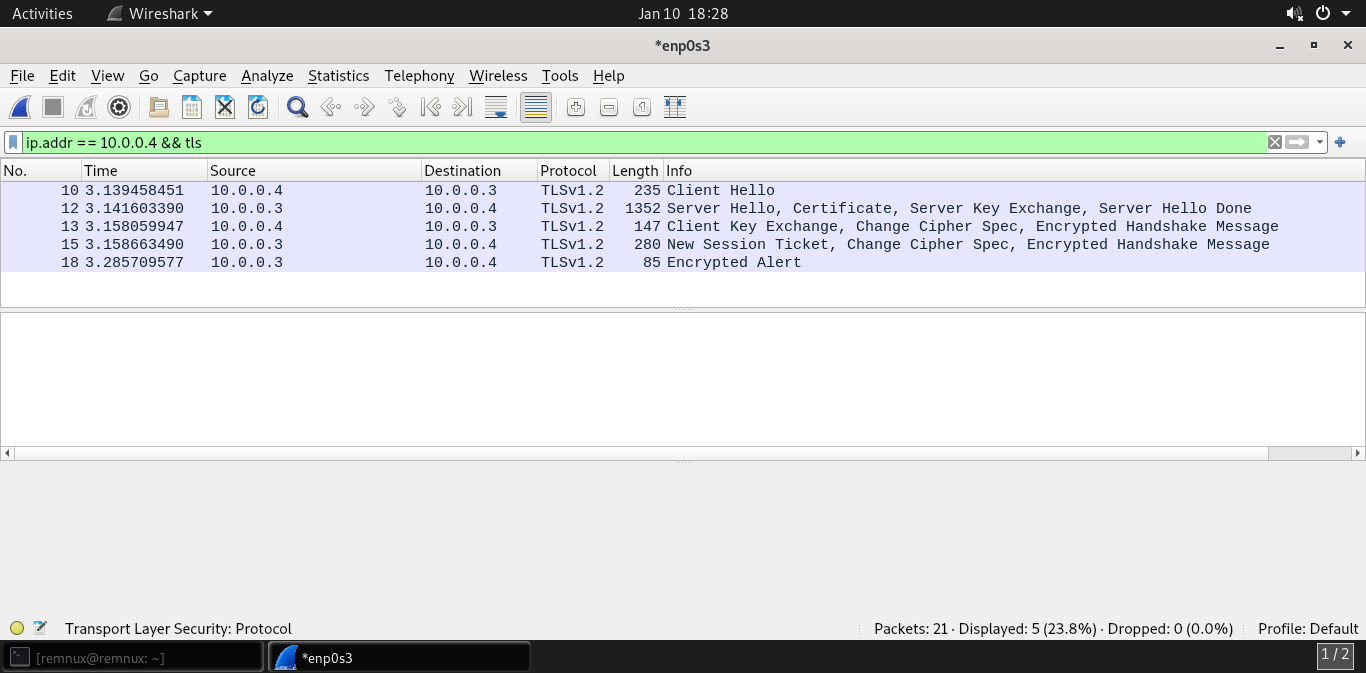Zoom in on the packet list text
The image size is (1366, 673).
point(575,107)
